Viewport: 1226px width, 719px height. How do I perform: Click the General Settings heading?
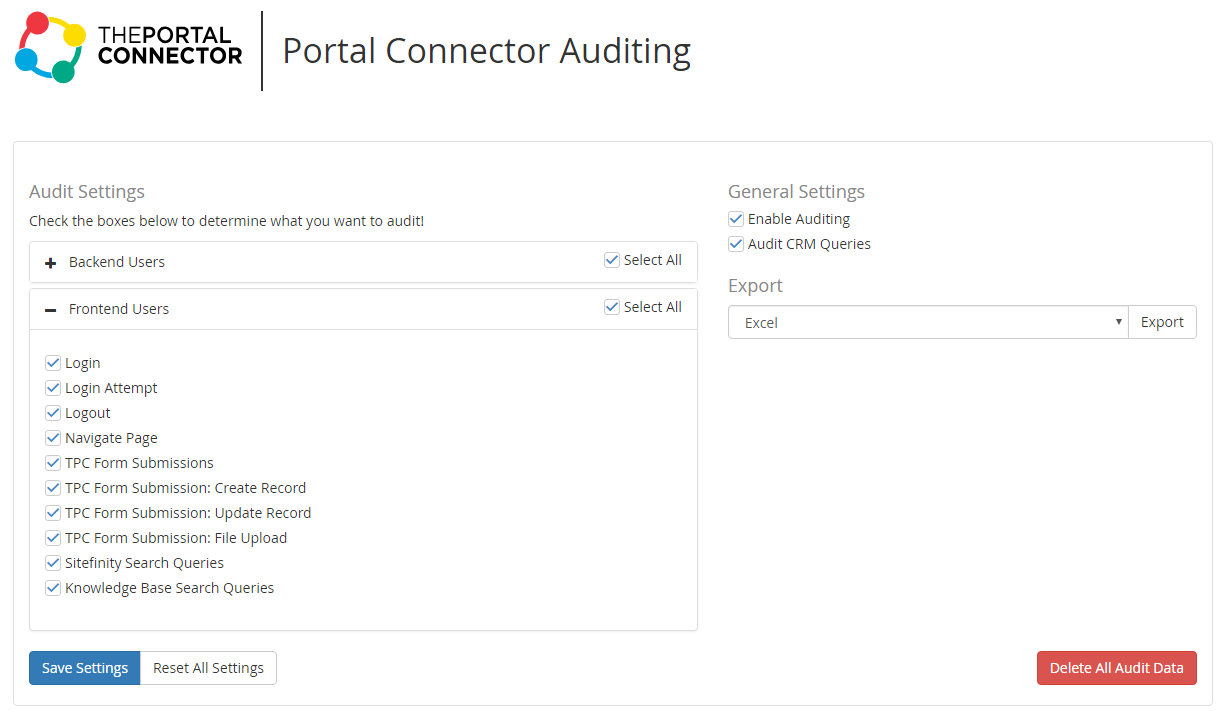click(x=796, y=191)
